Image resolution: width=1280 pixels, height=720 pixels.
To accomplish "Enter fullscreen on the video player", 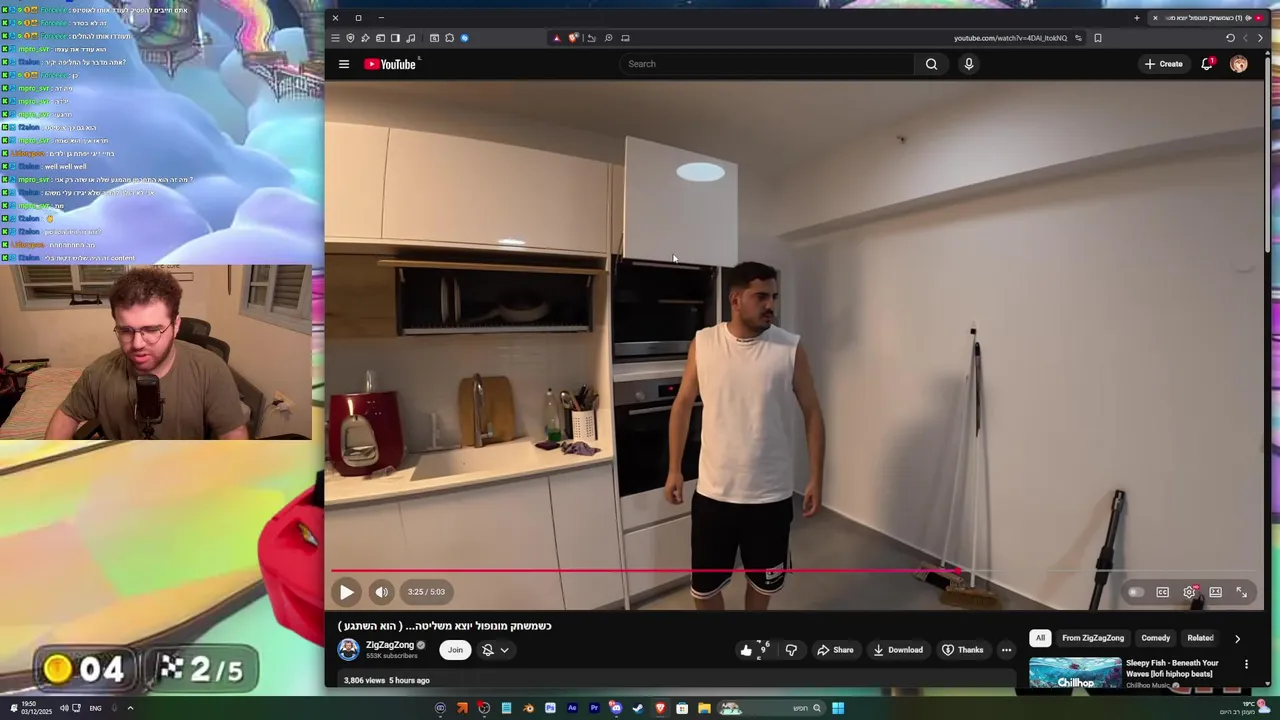I will pos(1242,592).
